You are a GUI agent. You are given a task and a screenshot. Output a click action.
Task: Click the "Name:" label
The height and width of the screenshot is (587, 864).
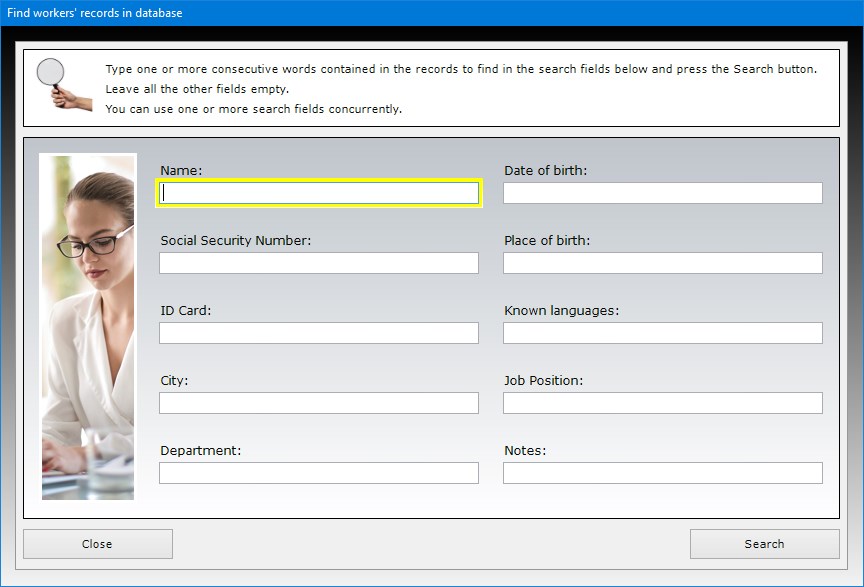pos(181,171)
